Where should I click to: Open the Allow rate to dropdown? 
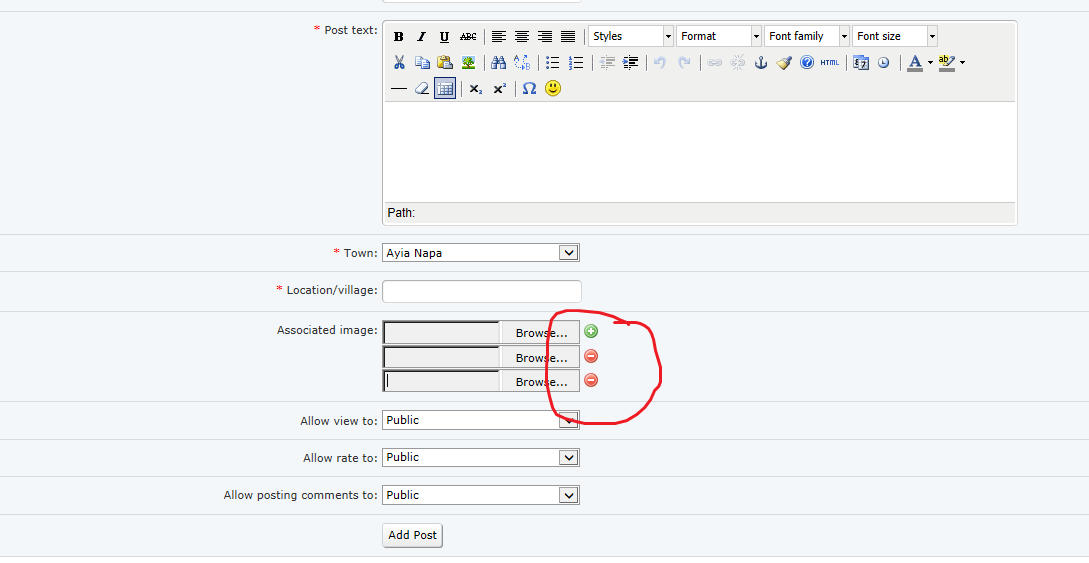click(x=480, y=457)
